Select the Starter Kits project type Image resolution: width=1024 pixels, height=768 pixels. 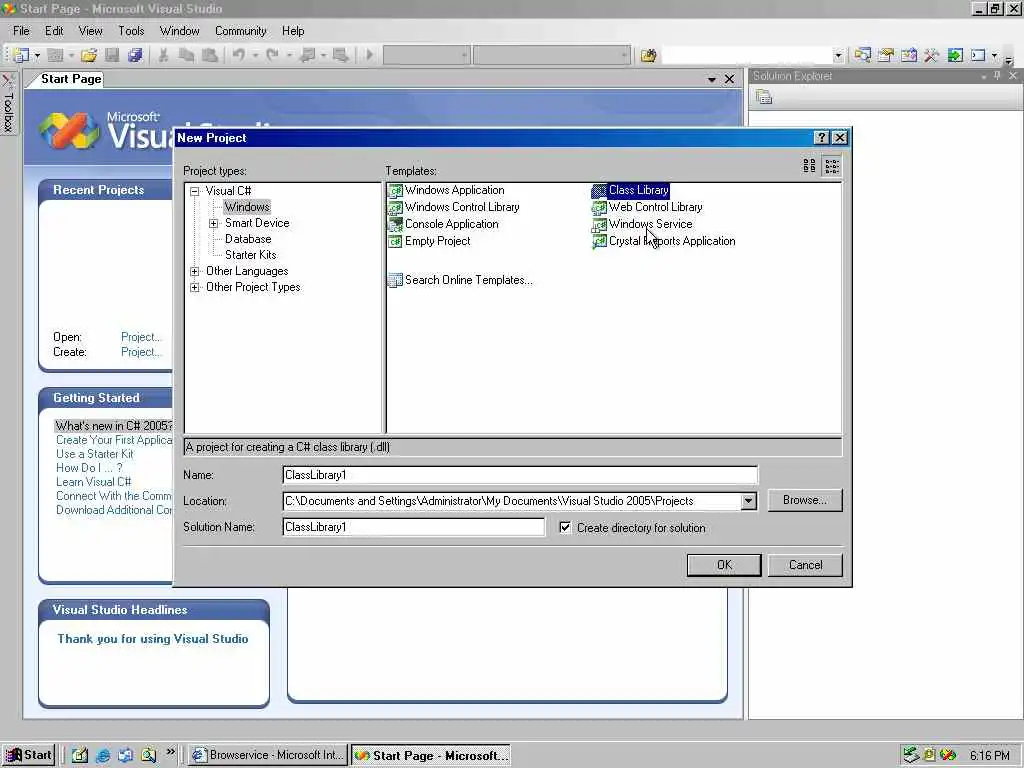point(251,255)
